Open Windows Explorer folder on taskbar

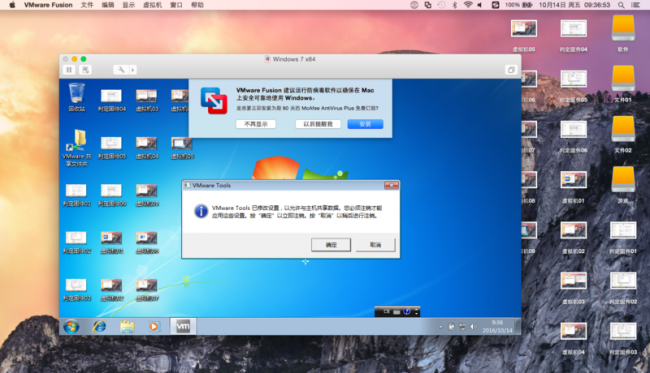tap(127, 327)
